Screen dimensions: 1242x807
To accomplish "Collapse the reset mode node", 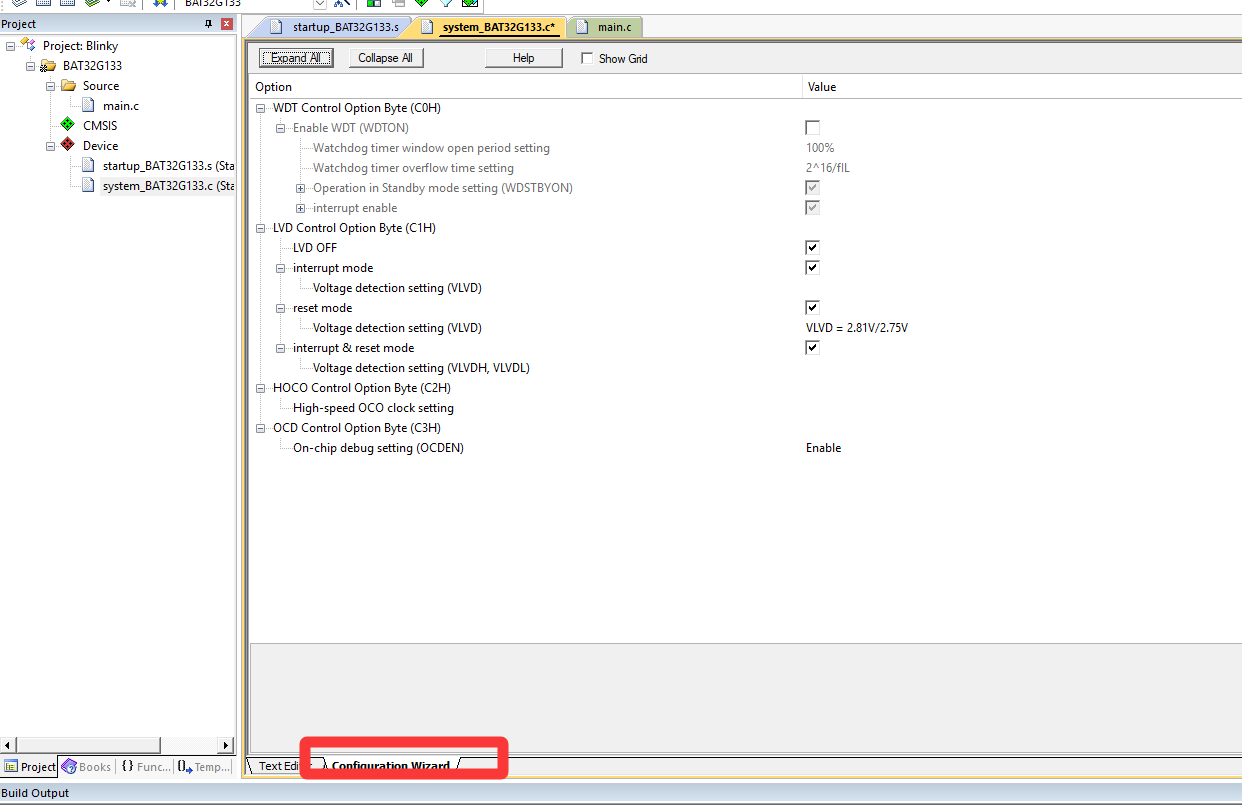I will point(281,308).
